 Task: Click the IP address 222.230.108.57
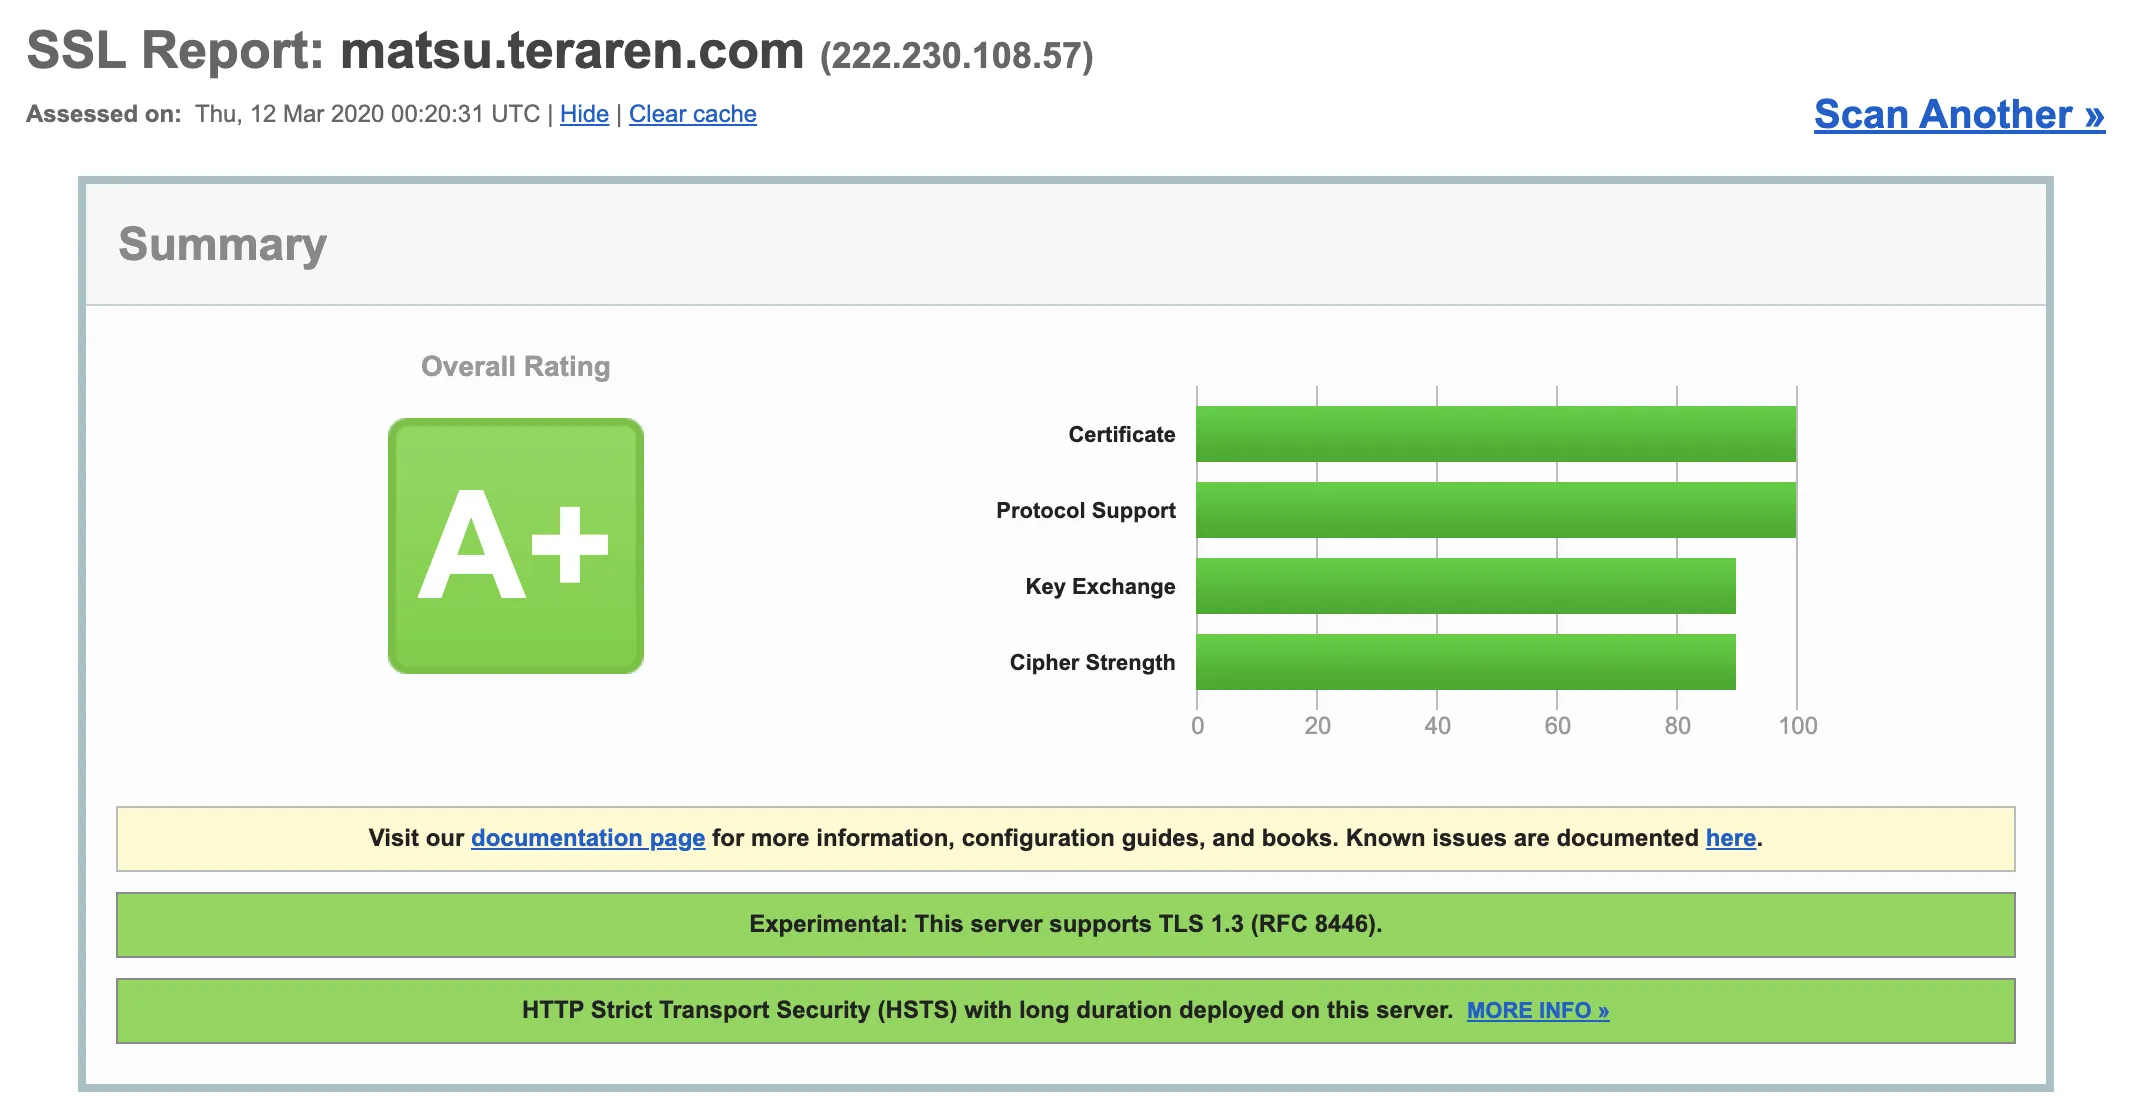(956, 56)
